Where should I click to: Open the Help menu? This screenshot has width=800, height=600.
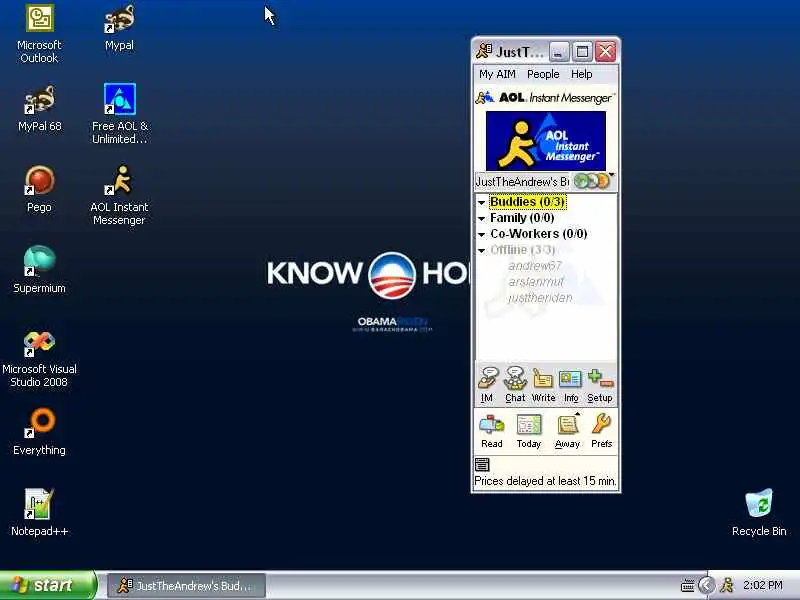click(581, 74)
